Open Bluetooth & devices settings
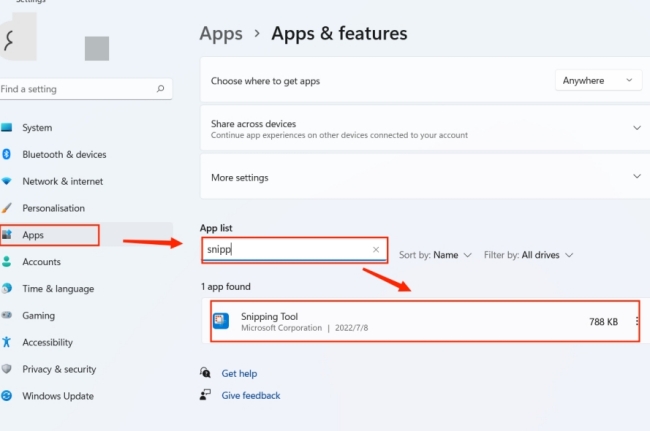Image resolution: width=650 pixels, height=431 pixels. 64,155
